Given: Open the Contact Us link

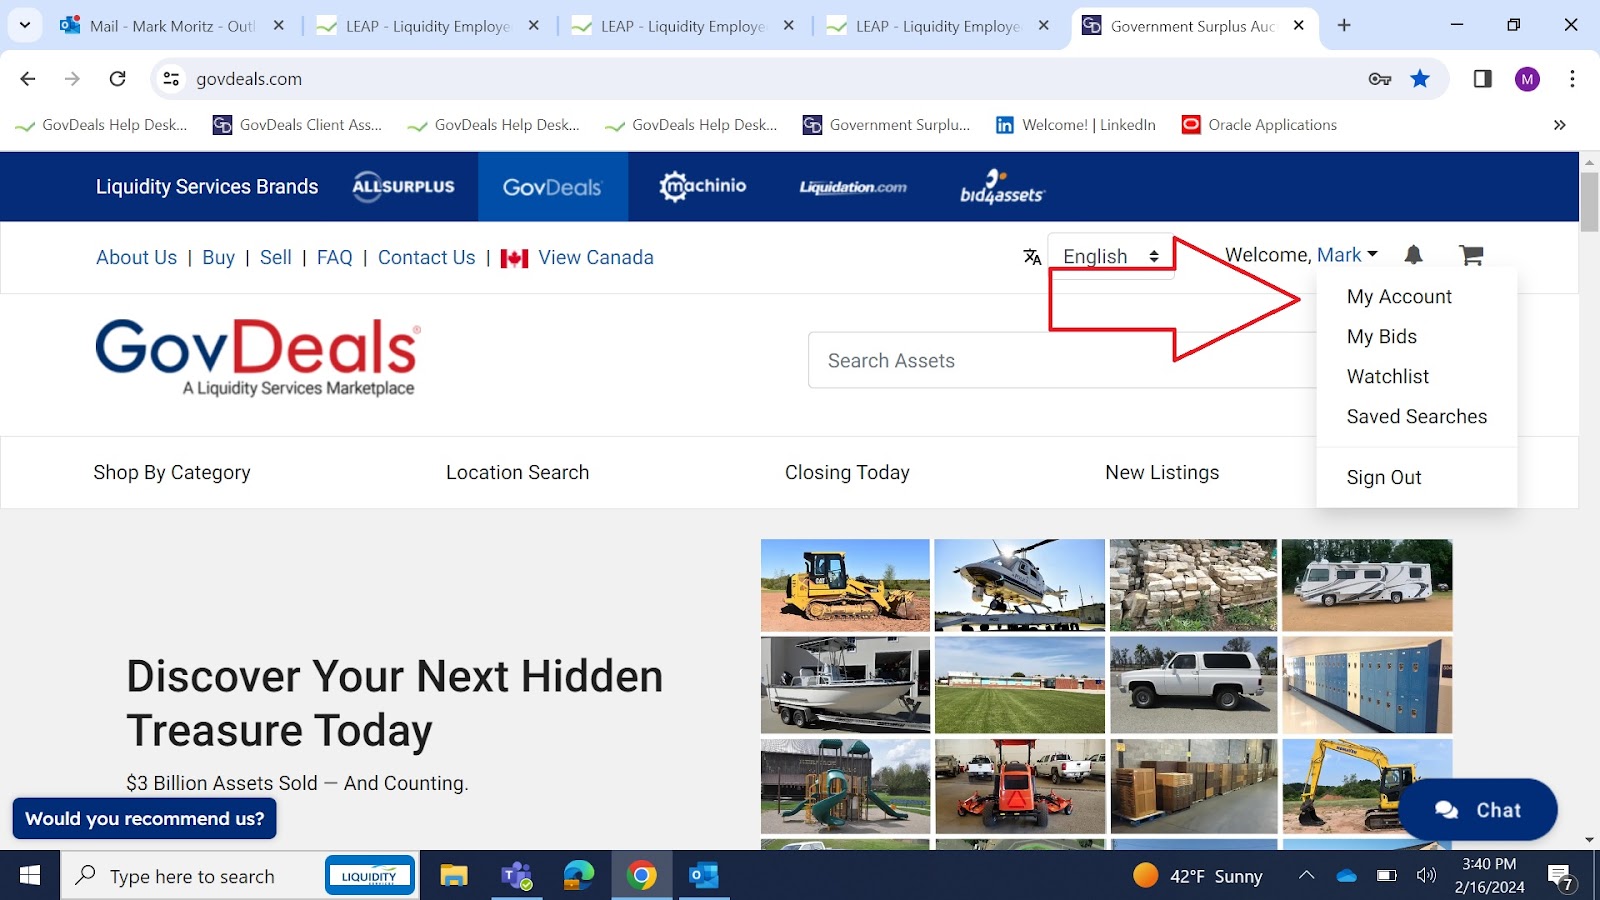Looking at the screenshot, I should click(426, 257).
